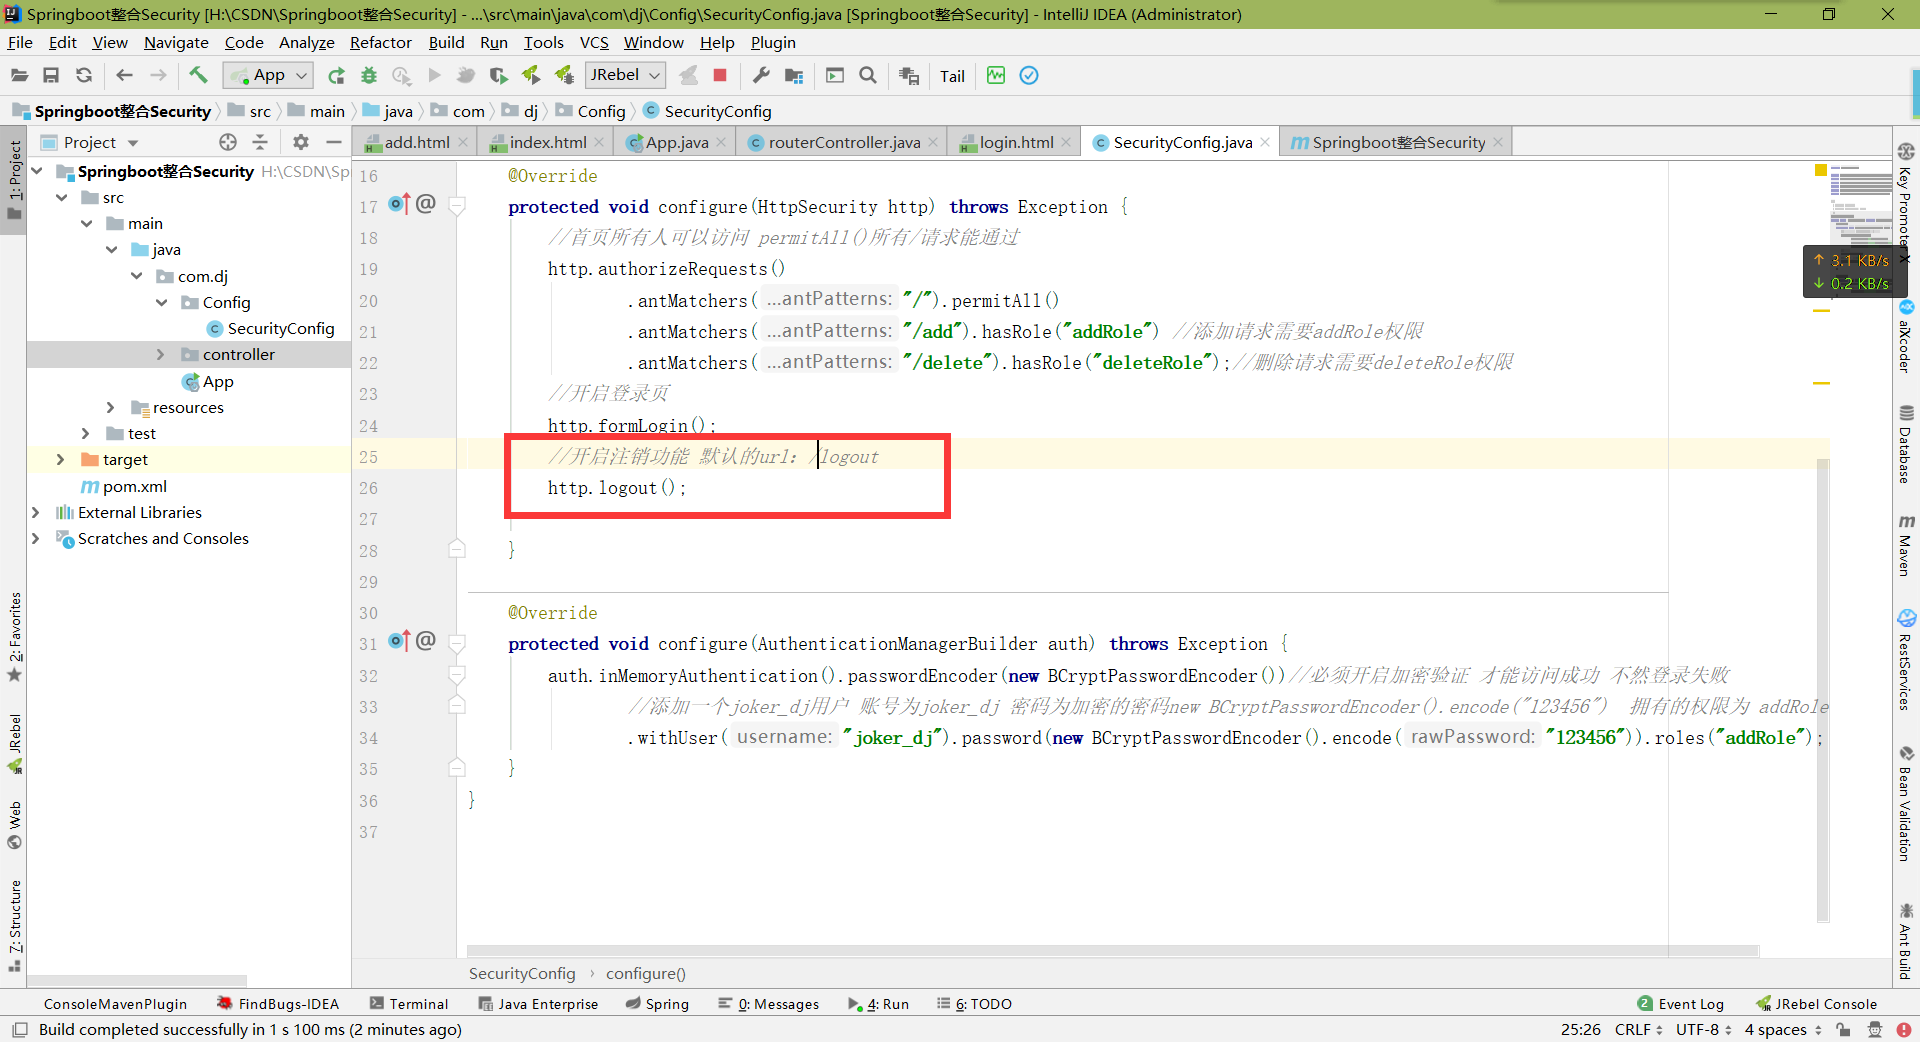Close the add.html tab
Screen dimensions: 1920x1042
point(463,143)
